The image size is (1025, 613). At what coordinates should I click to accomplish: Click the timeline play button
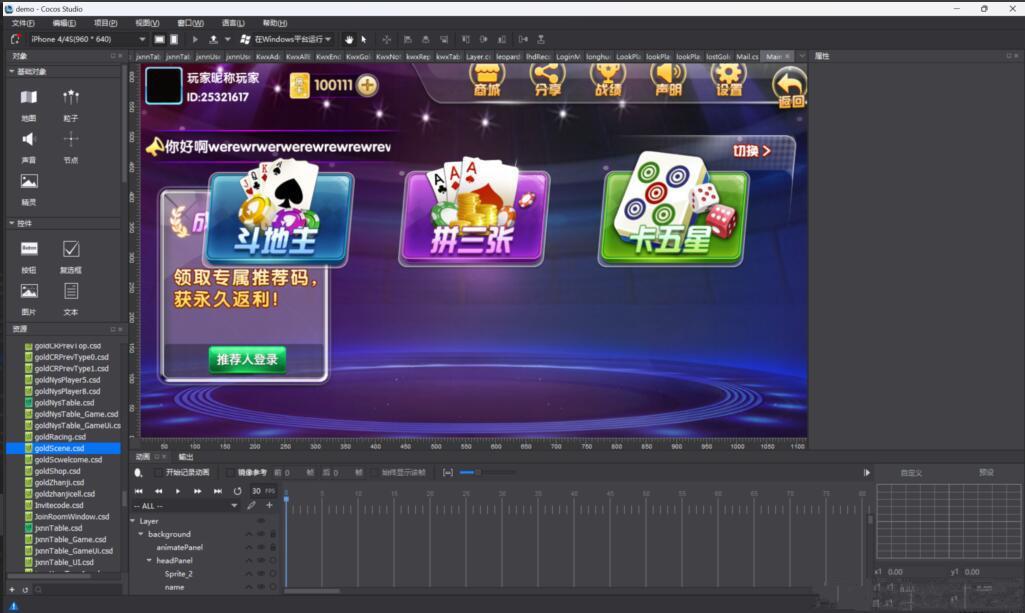click(177, 491)
